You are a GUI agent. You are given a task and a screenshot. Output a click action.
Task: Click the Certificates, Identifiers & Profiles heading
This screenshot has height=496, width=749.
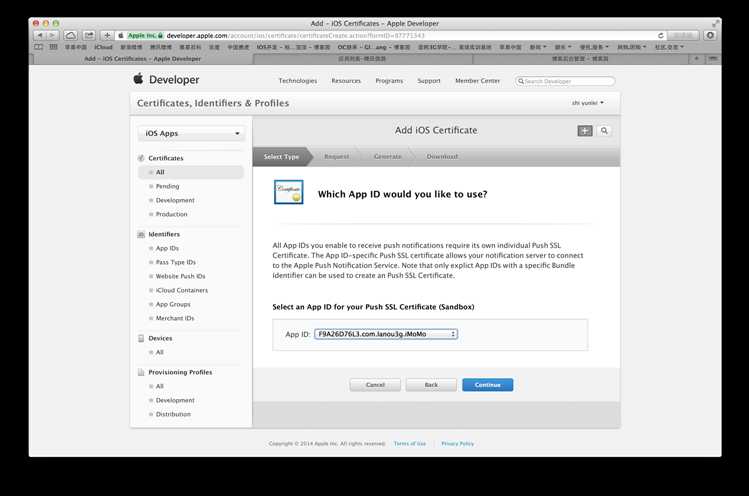tap(213, 103)
